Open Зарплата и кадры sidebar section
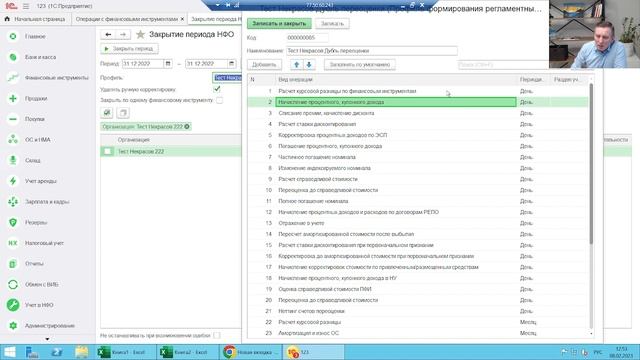This screenshot has height=360, width=640. (x=47, y=202)
